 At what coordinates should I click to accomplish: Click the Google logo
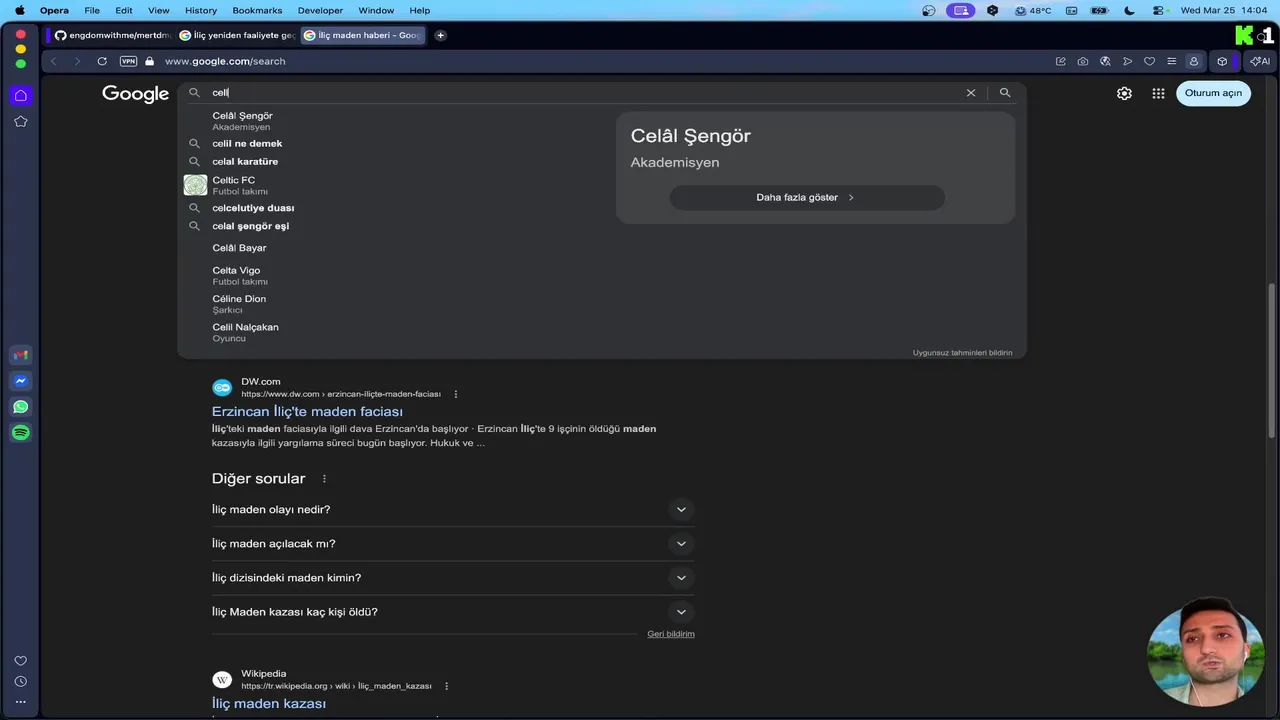(x=135, y=94)
